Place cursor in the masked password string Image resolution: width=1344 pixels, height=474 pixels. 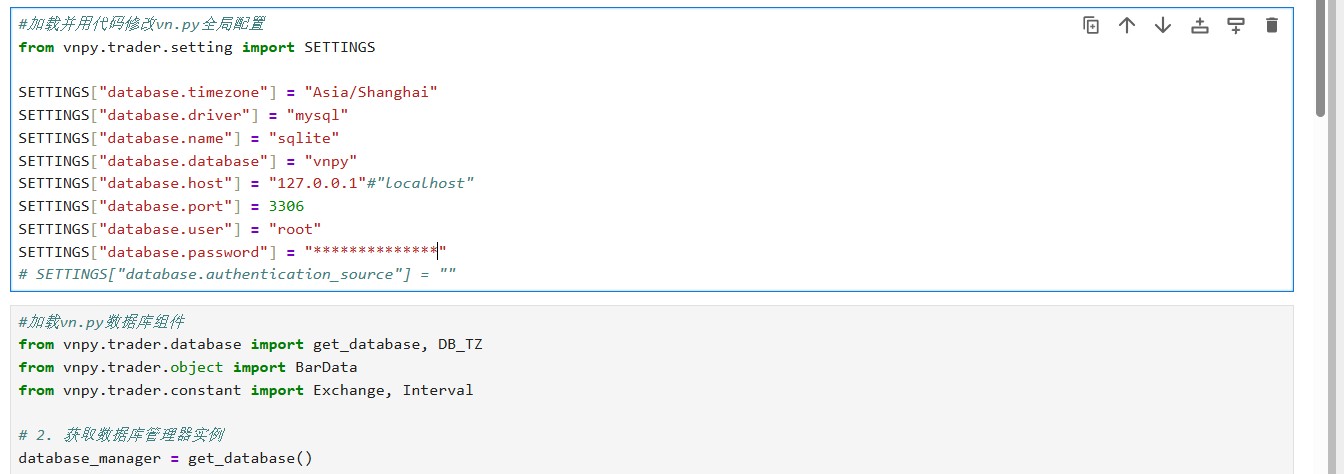375,252
